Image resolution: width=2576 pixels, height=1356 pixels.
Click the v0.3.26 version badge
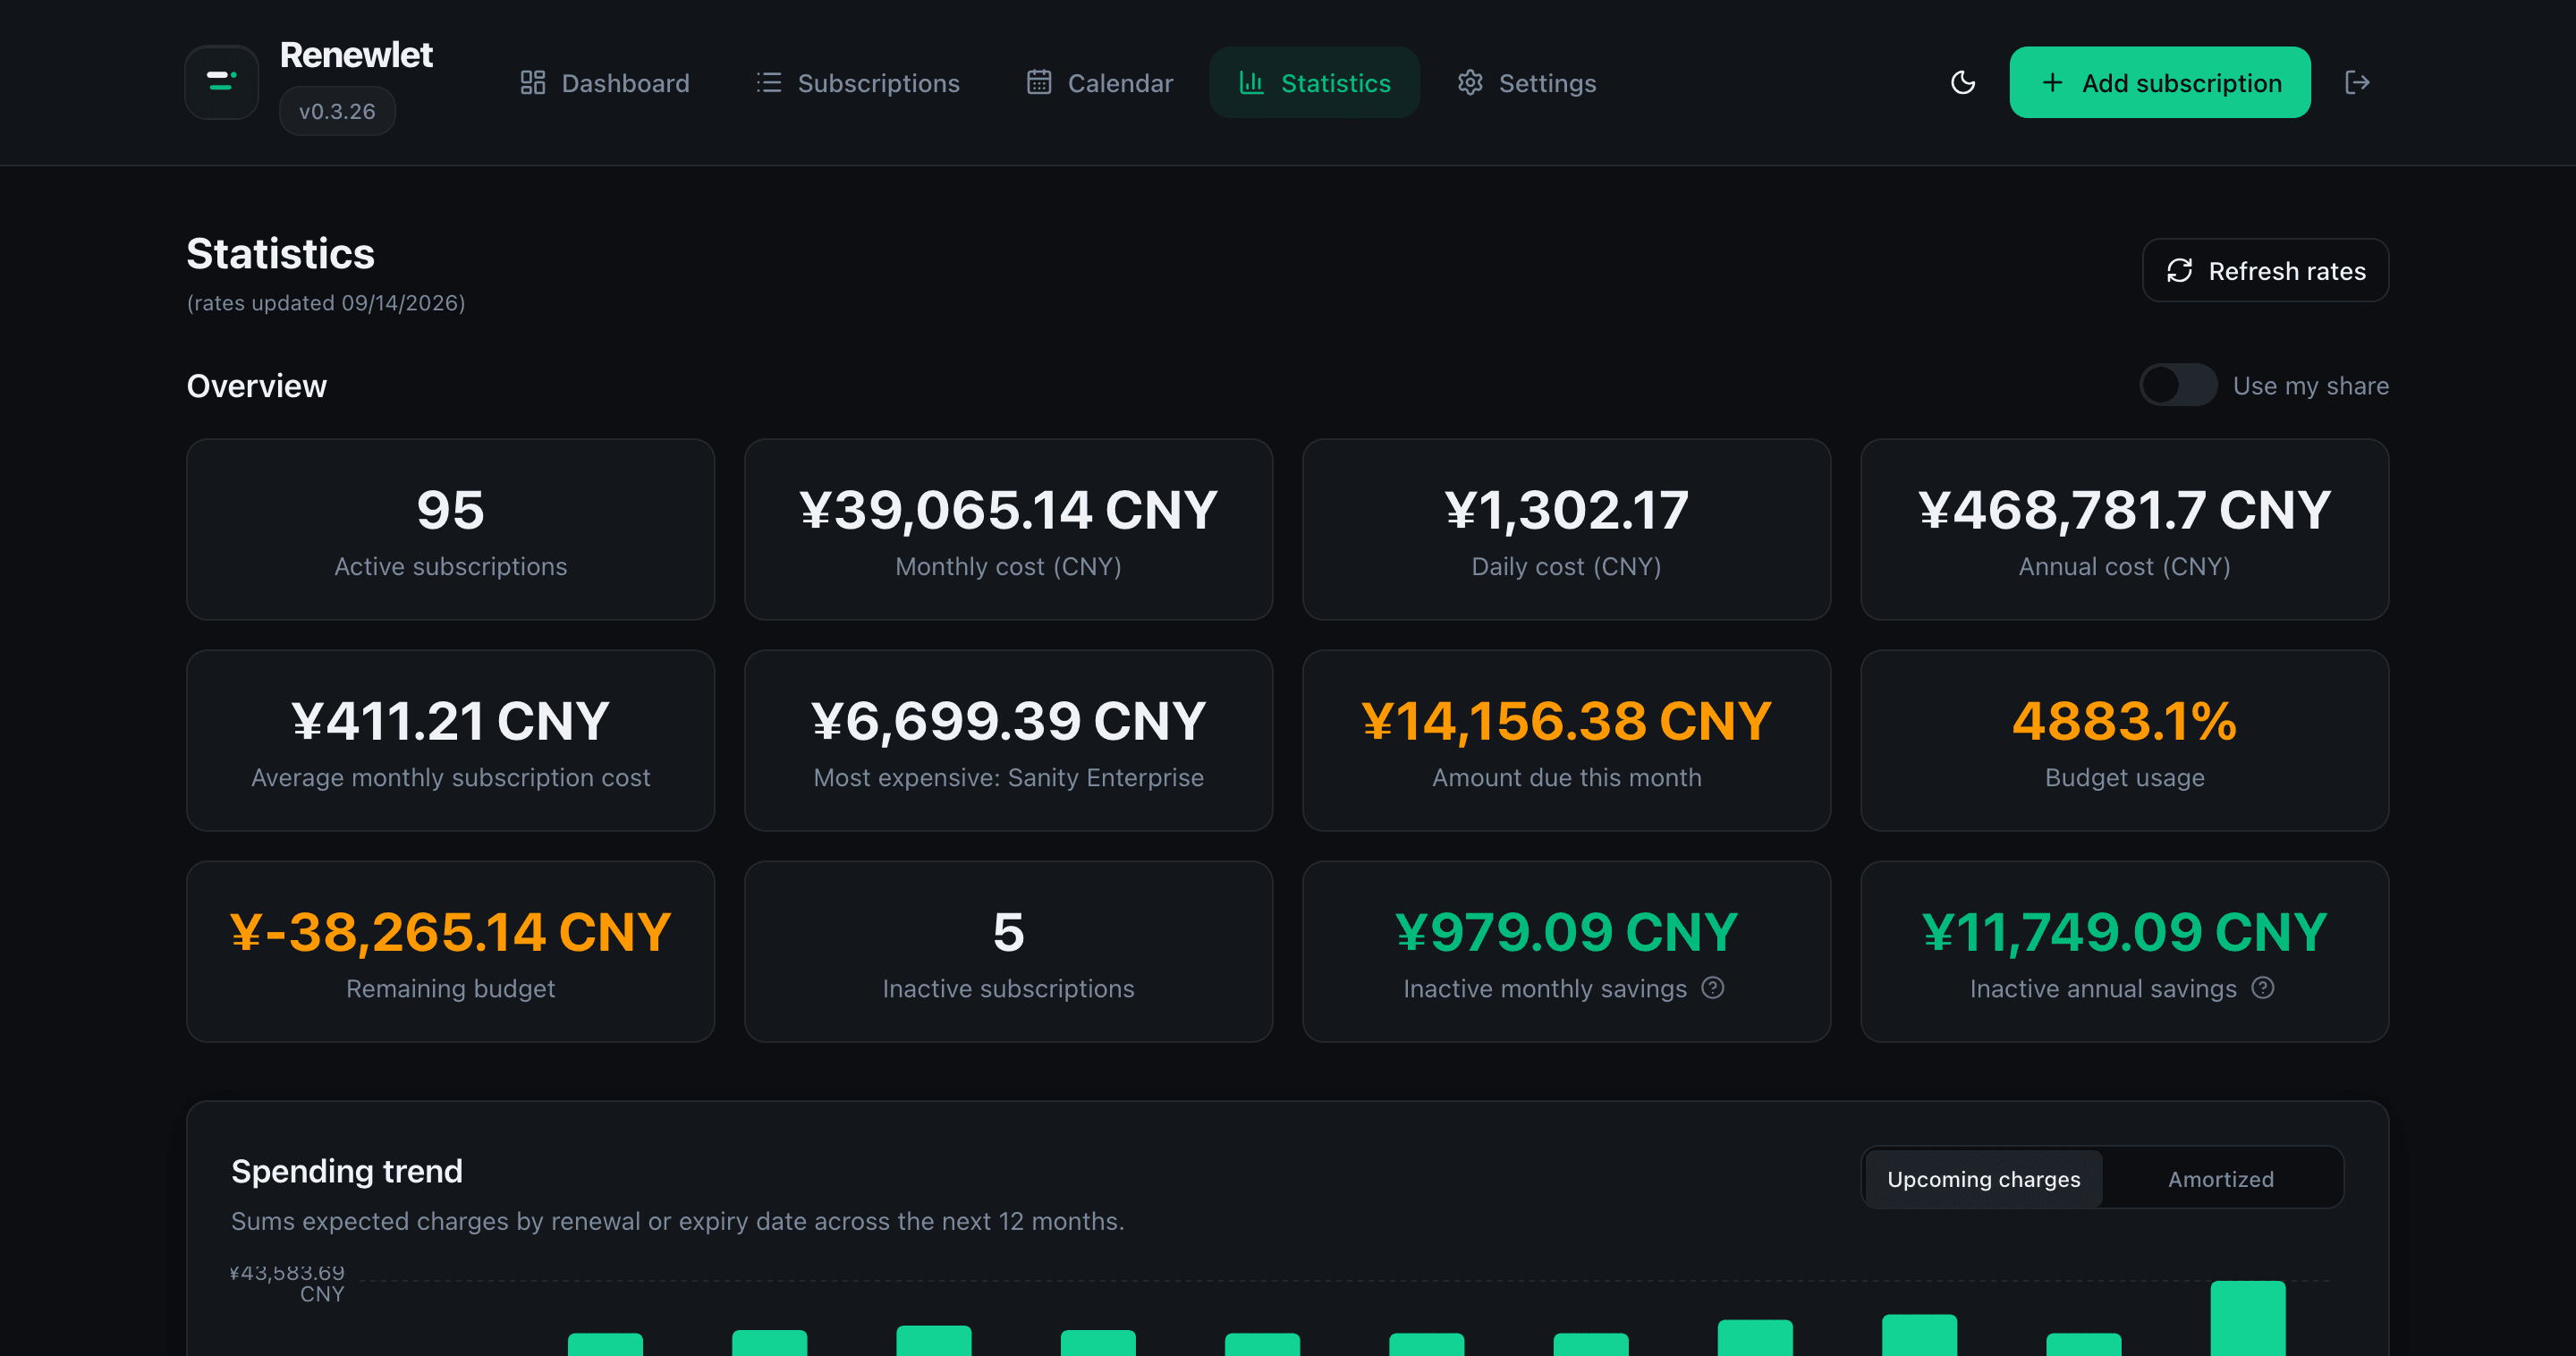pos(337,111)
